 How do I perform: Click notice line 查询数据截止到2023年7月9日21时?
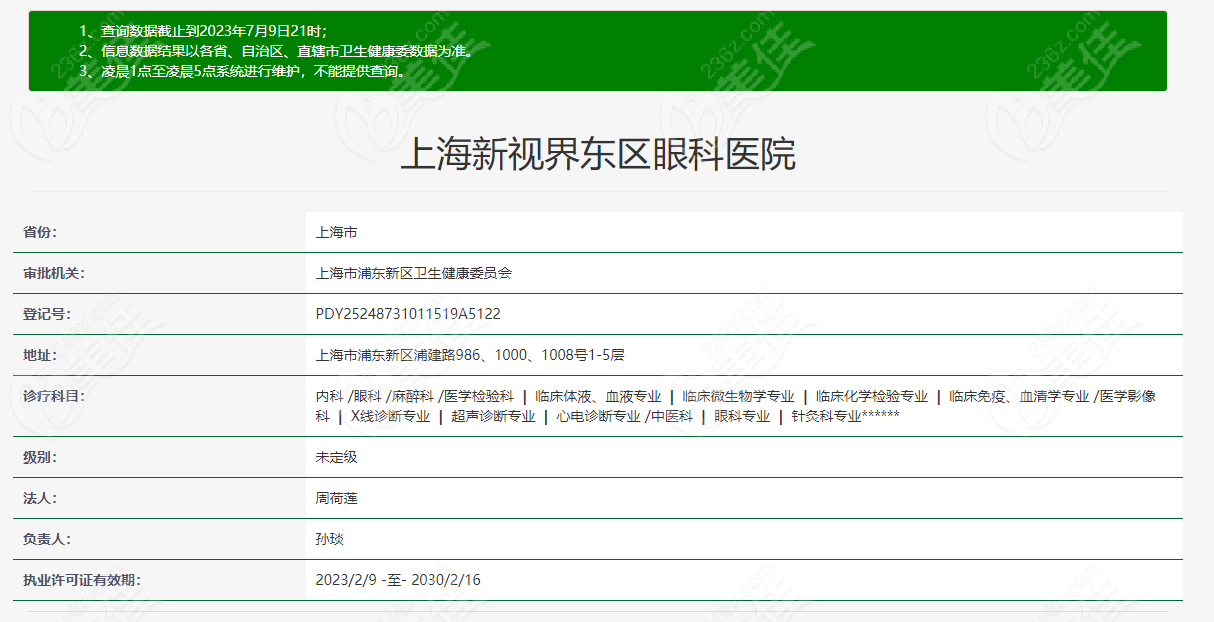pos(203,31)
